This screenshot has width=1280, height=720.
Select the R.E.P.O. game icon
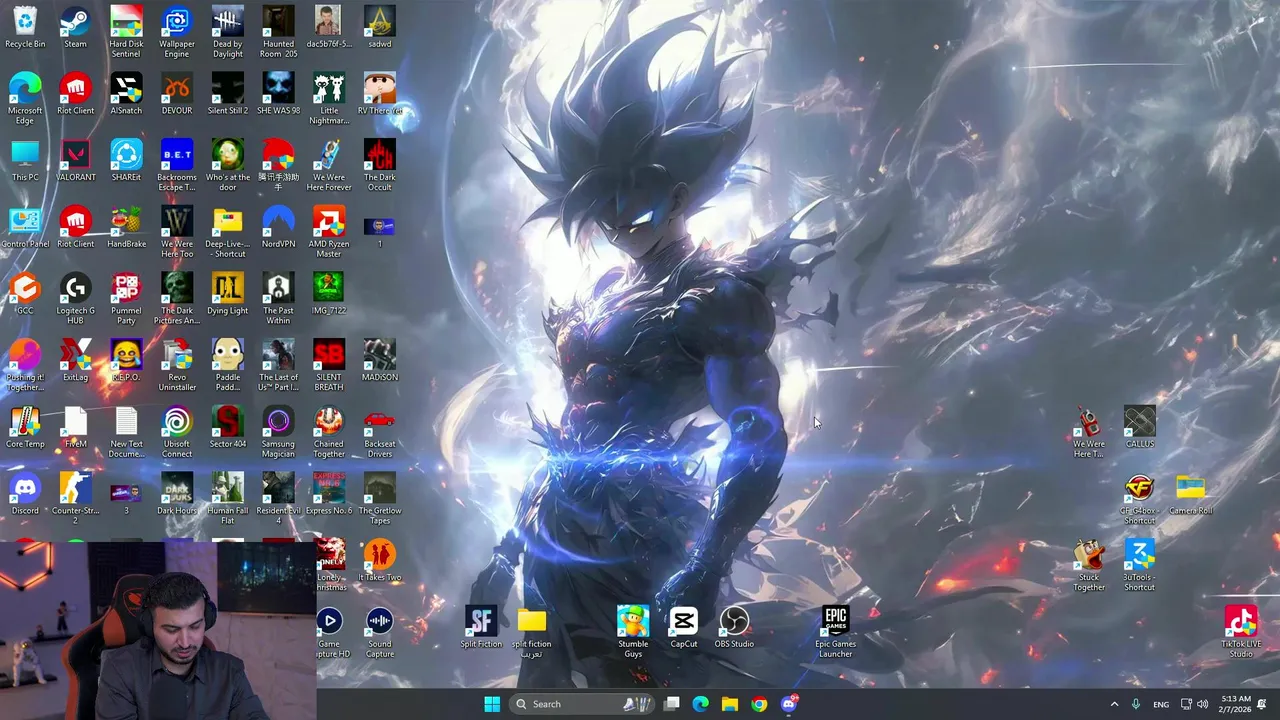click(x=126, y=360)
